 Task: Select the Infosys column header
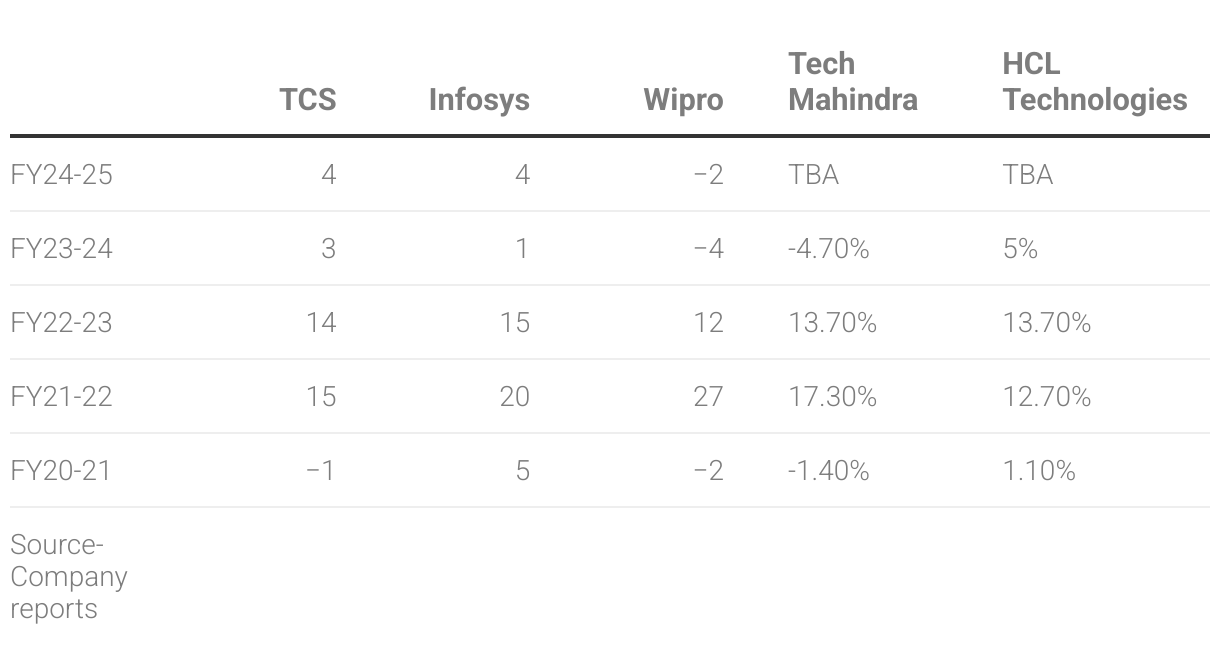coord(479,100)
